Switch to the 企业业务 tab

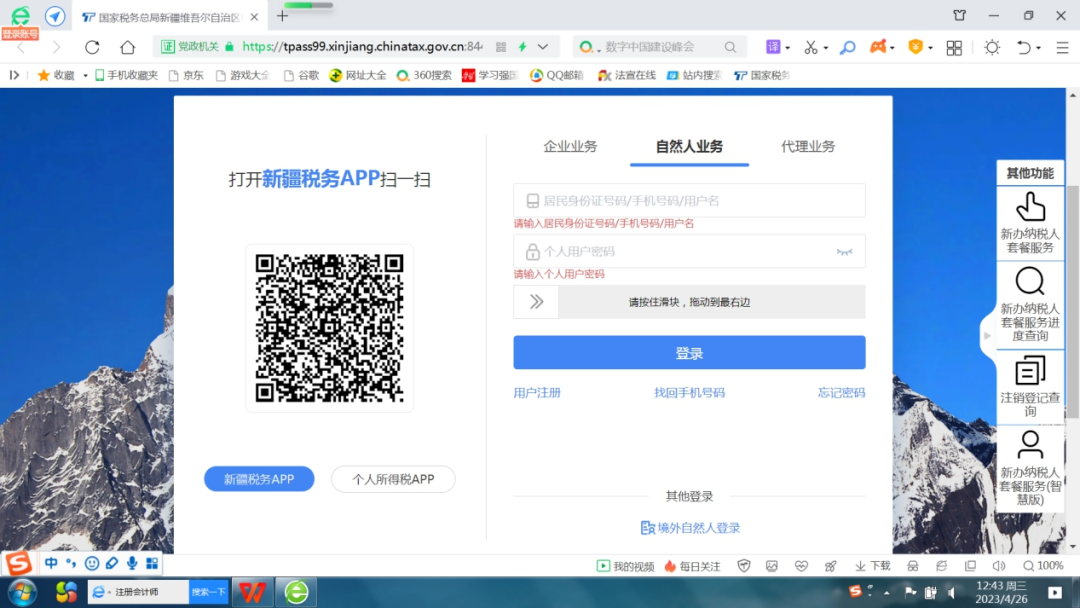(x=570, y=147)
